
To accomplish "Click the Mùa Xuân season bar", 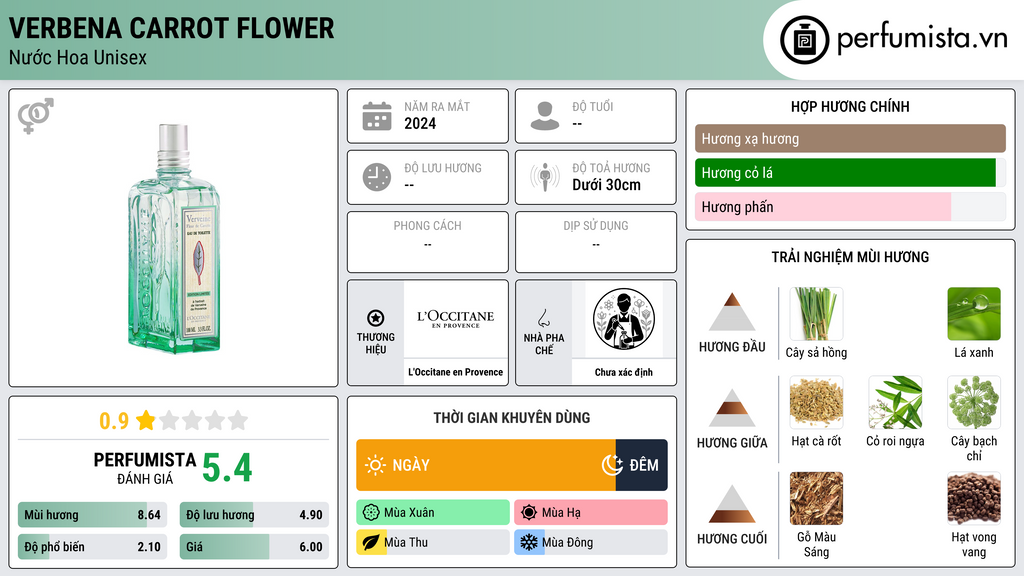I will tap(432, 513).
